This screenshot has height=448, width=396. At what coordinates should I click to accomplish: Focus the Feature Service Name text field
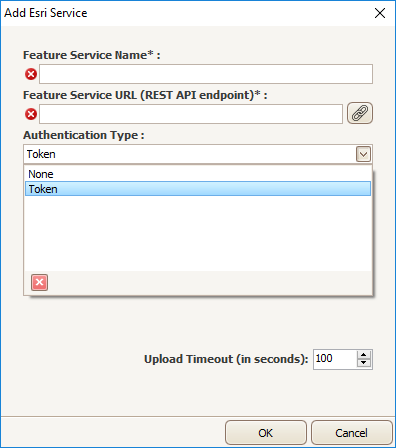[206, 74]
